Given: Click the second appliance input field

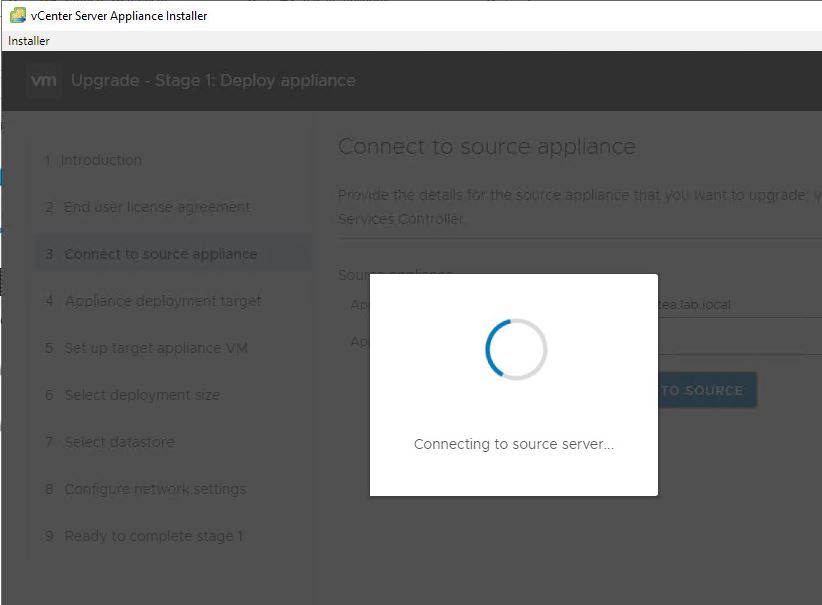Looking at the screenshot, I should coord(740,341).
